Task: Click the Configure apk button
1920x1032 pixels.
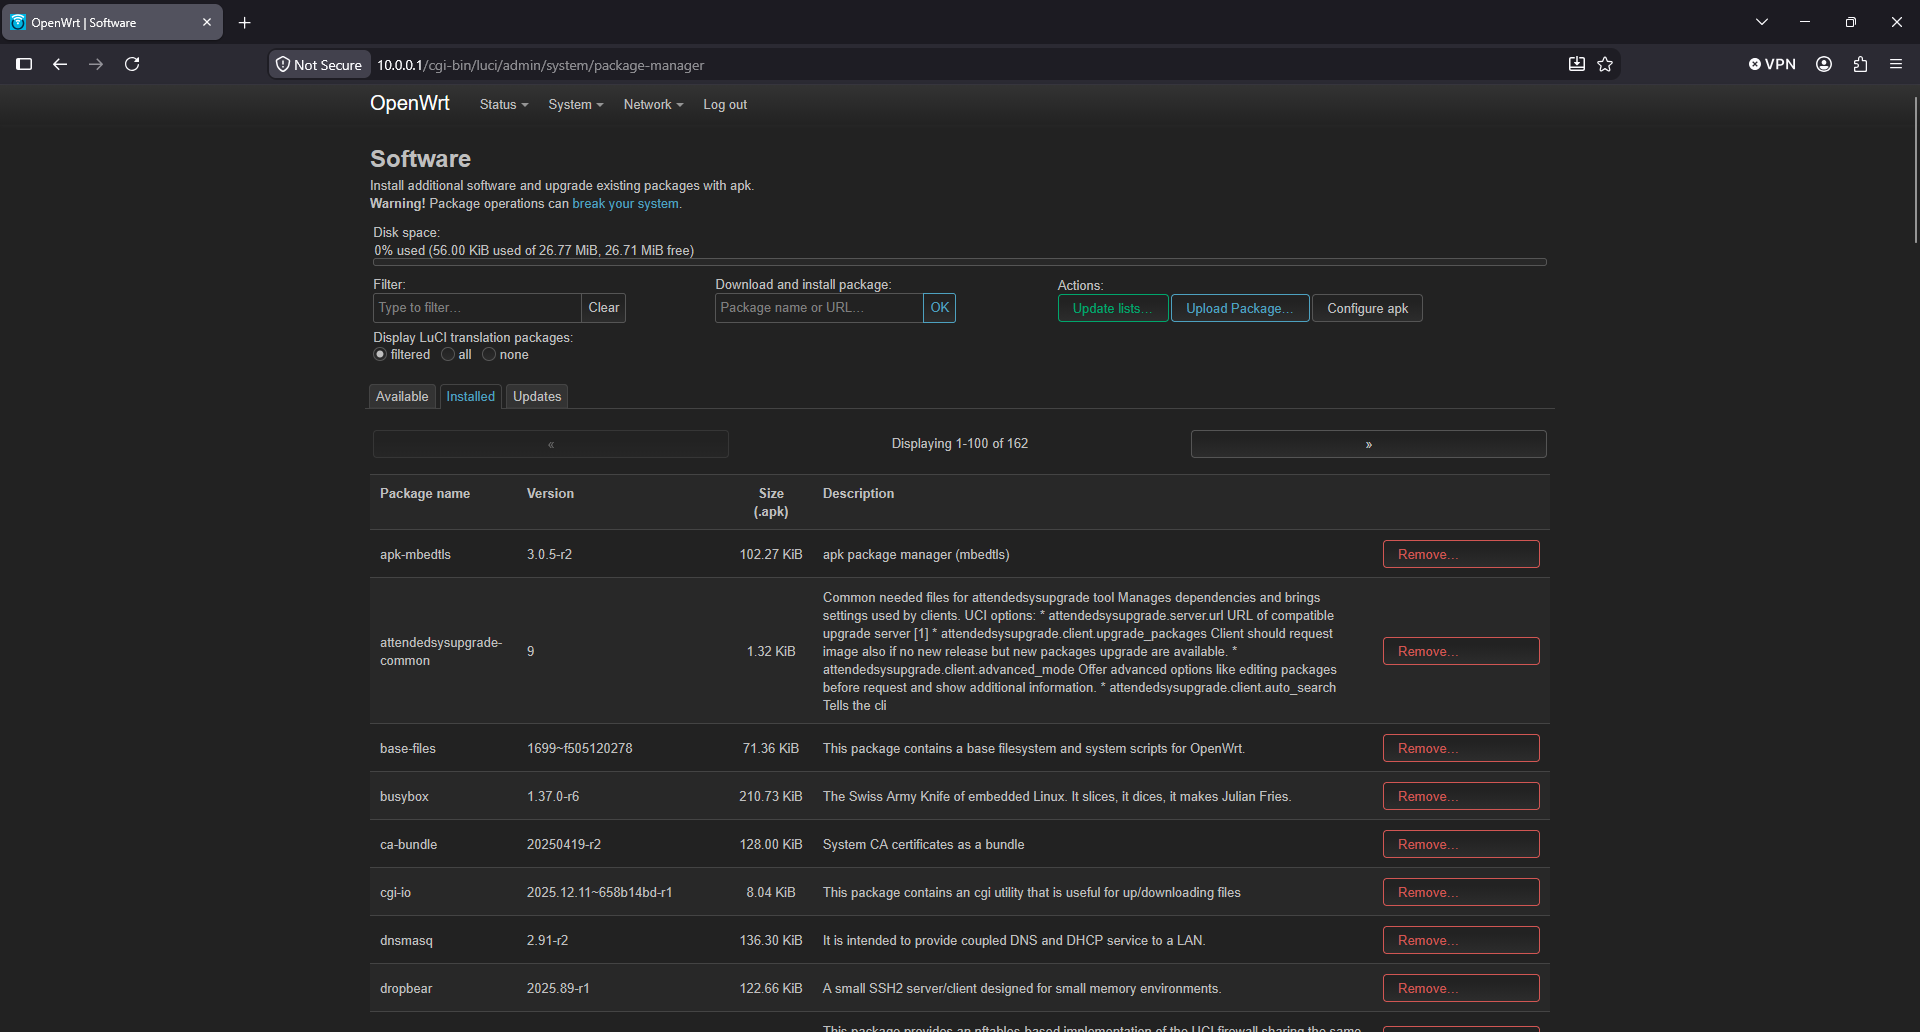Action: pyautogui.click(x=1367, y=309)
